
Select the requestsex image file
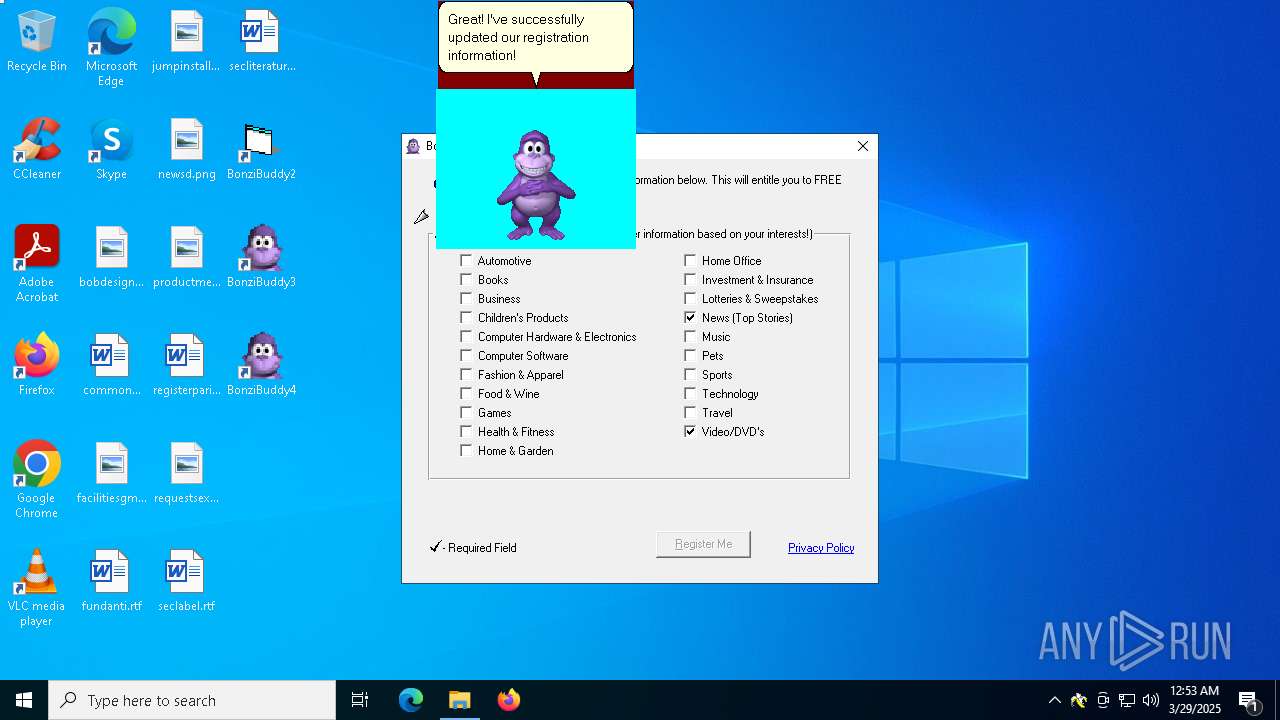tap(186, 474)
